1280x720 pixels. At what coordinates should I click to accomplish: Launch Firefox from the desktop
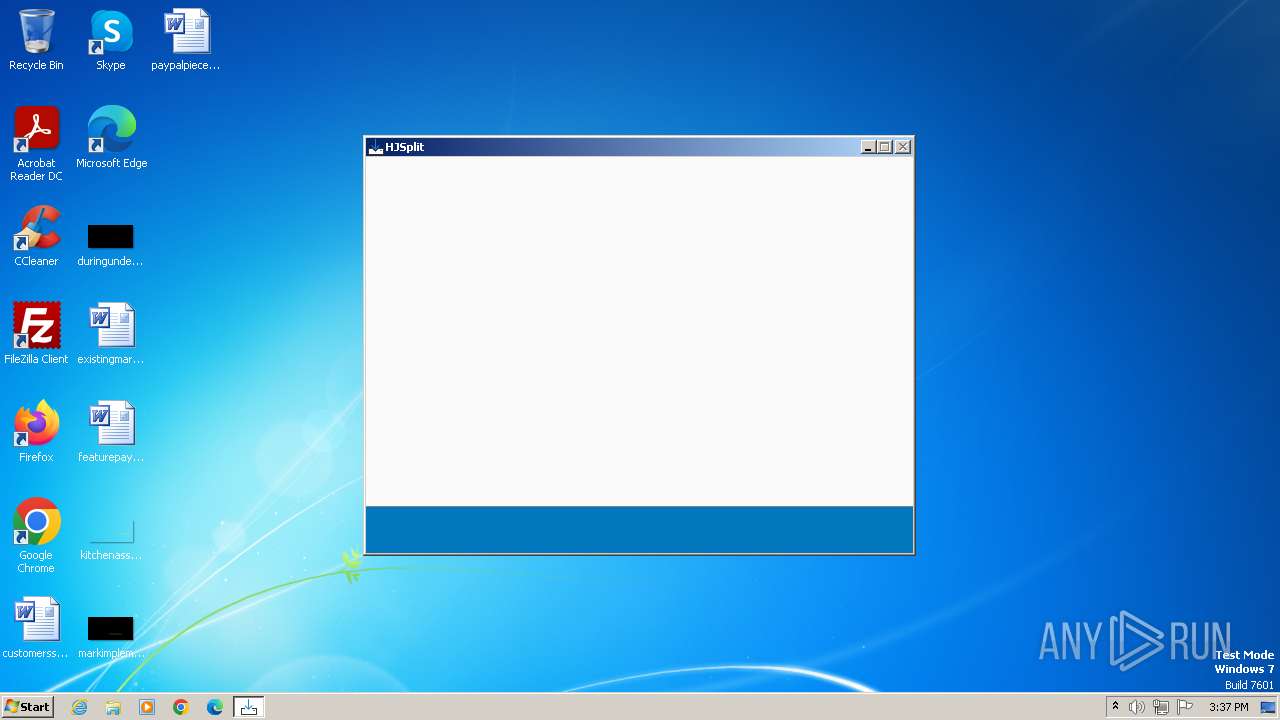(x=36, y=432)
